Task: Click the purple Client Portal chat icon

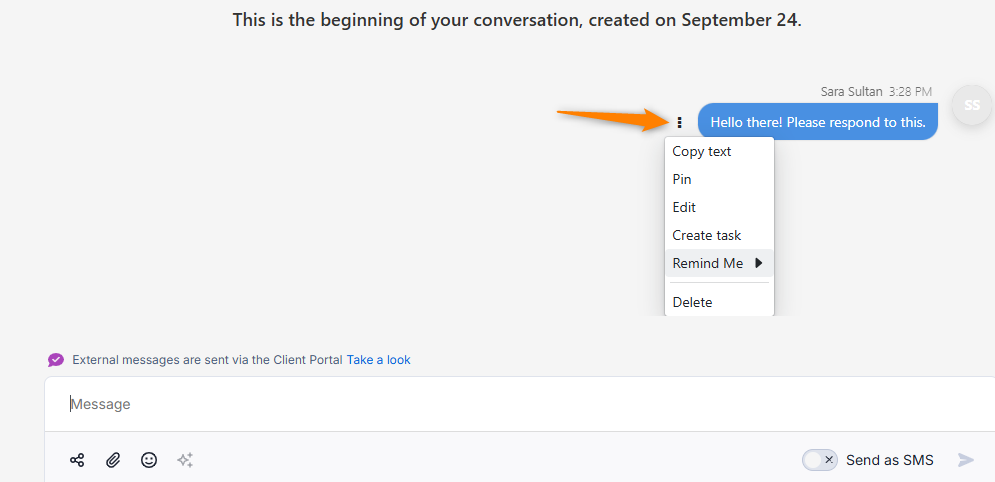Action: pyautogui.click(x=56, y=360)
